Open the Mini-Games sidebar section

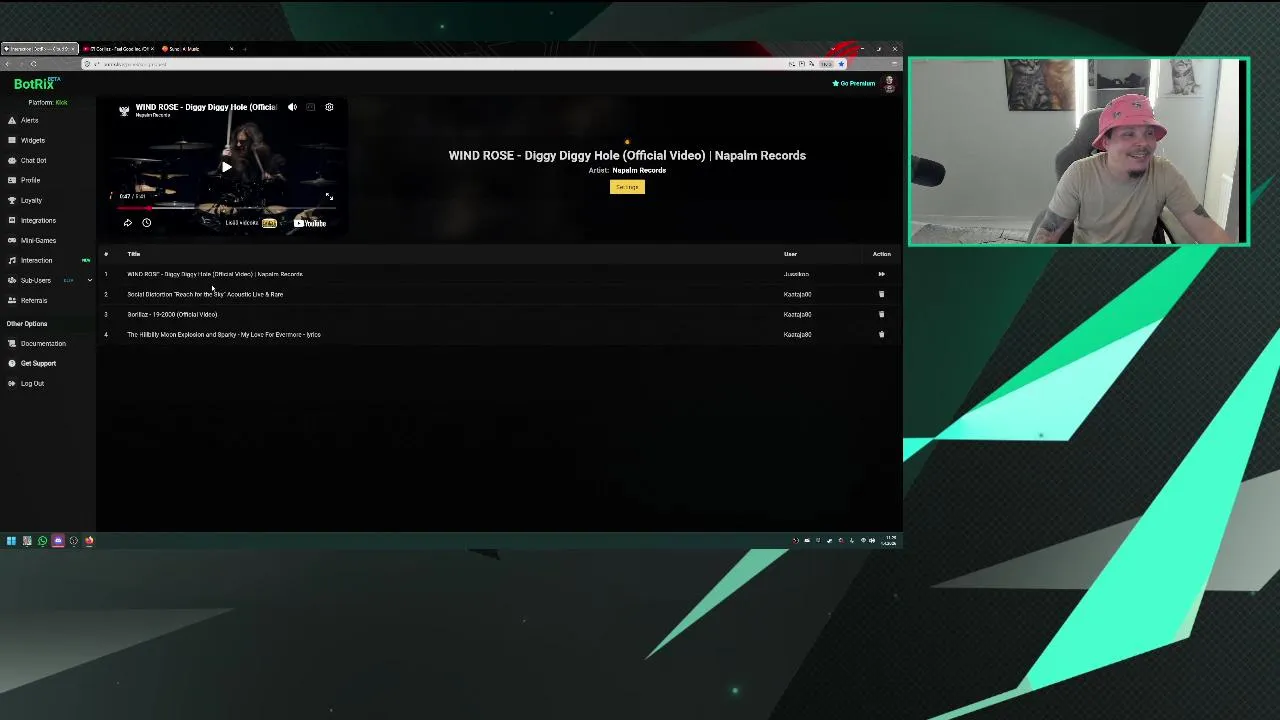pyautogui.click(x=38, y=240)
